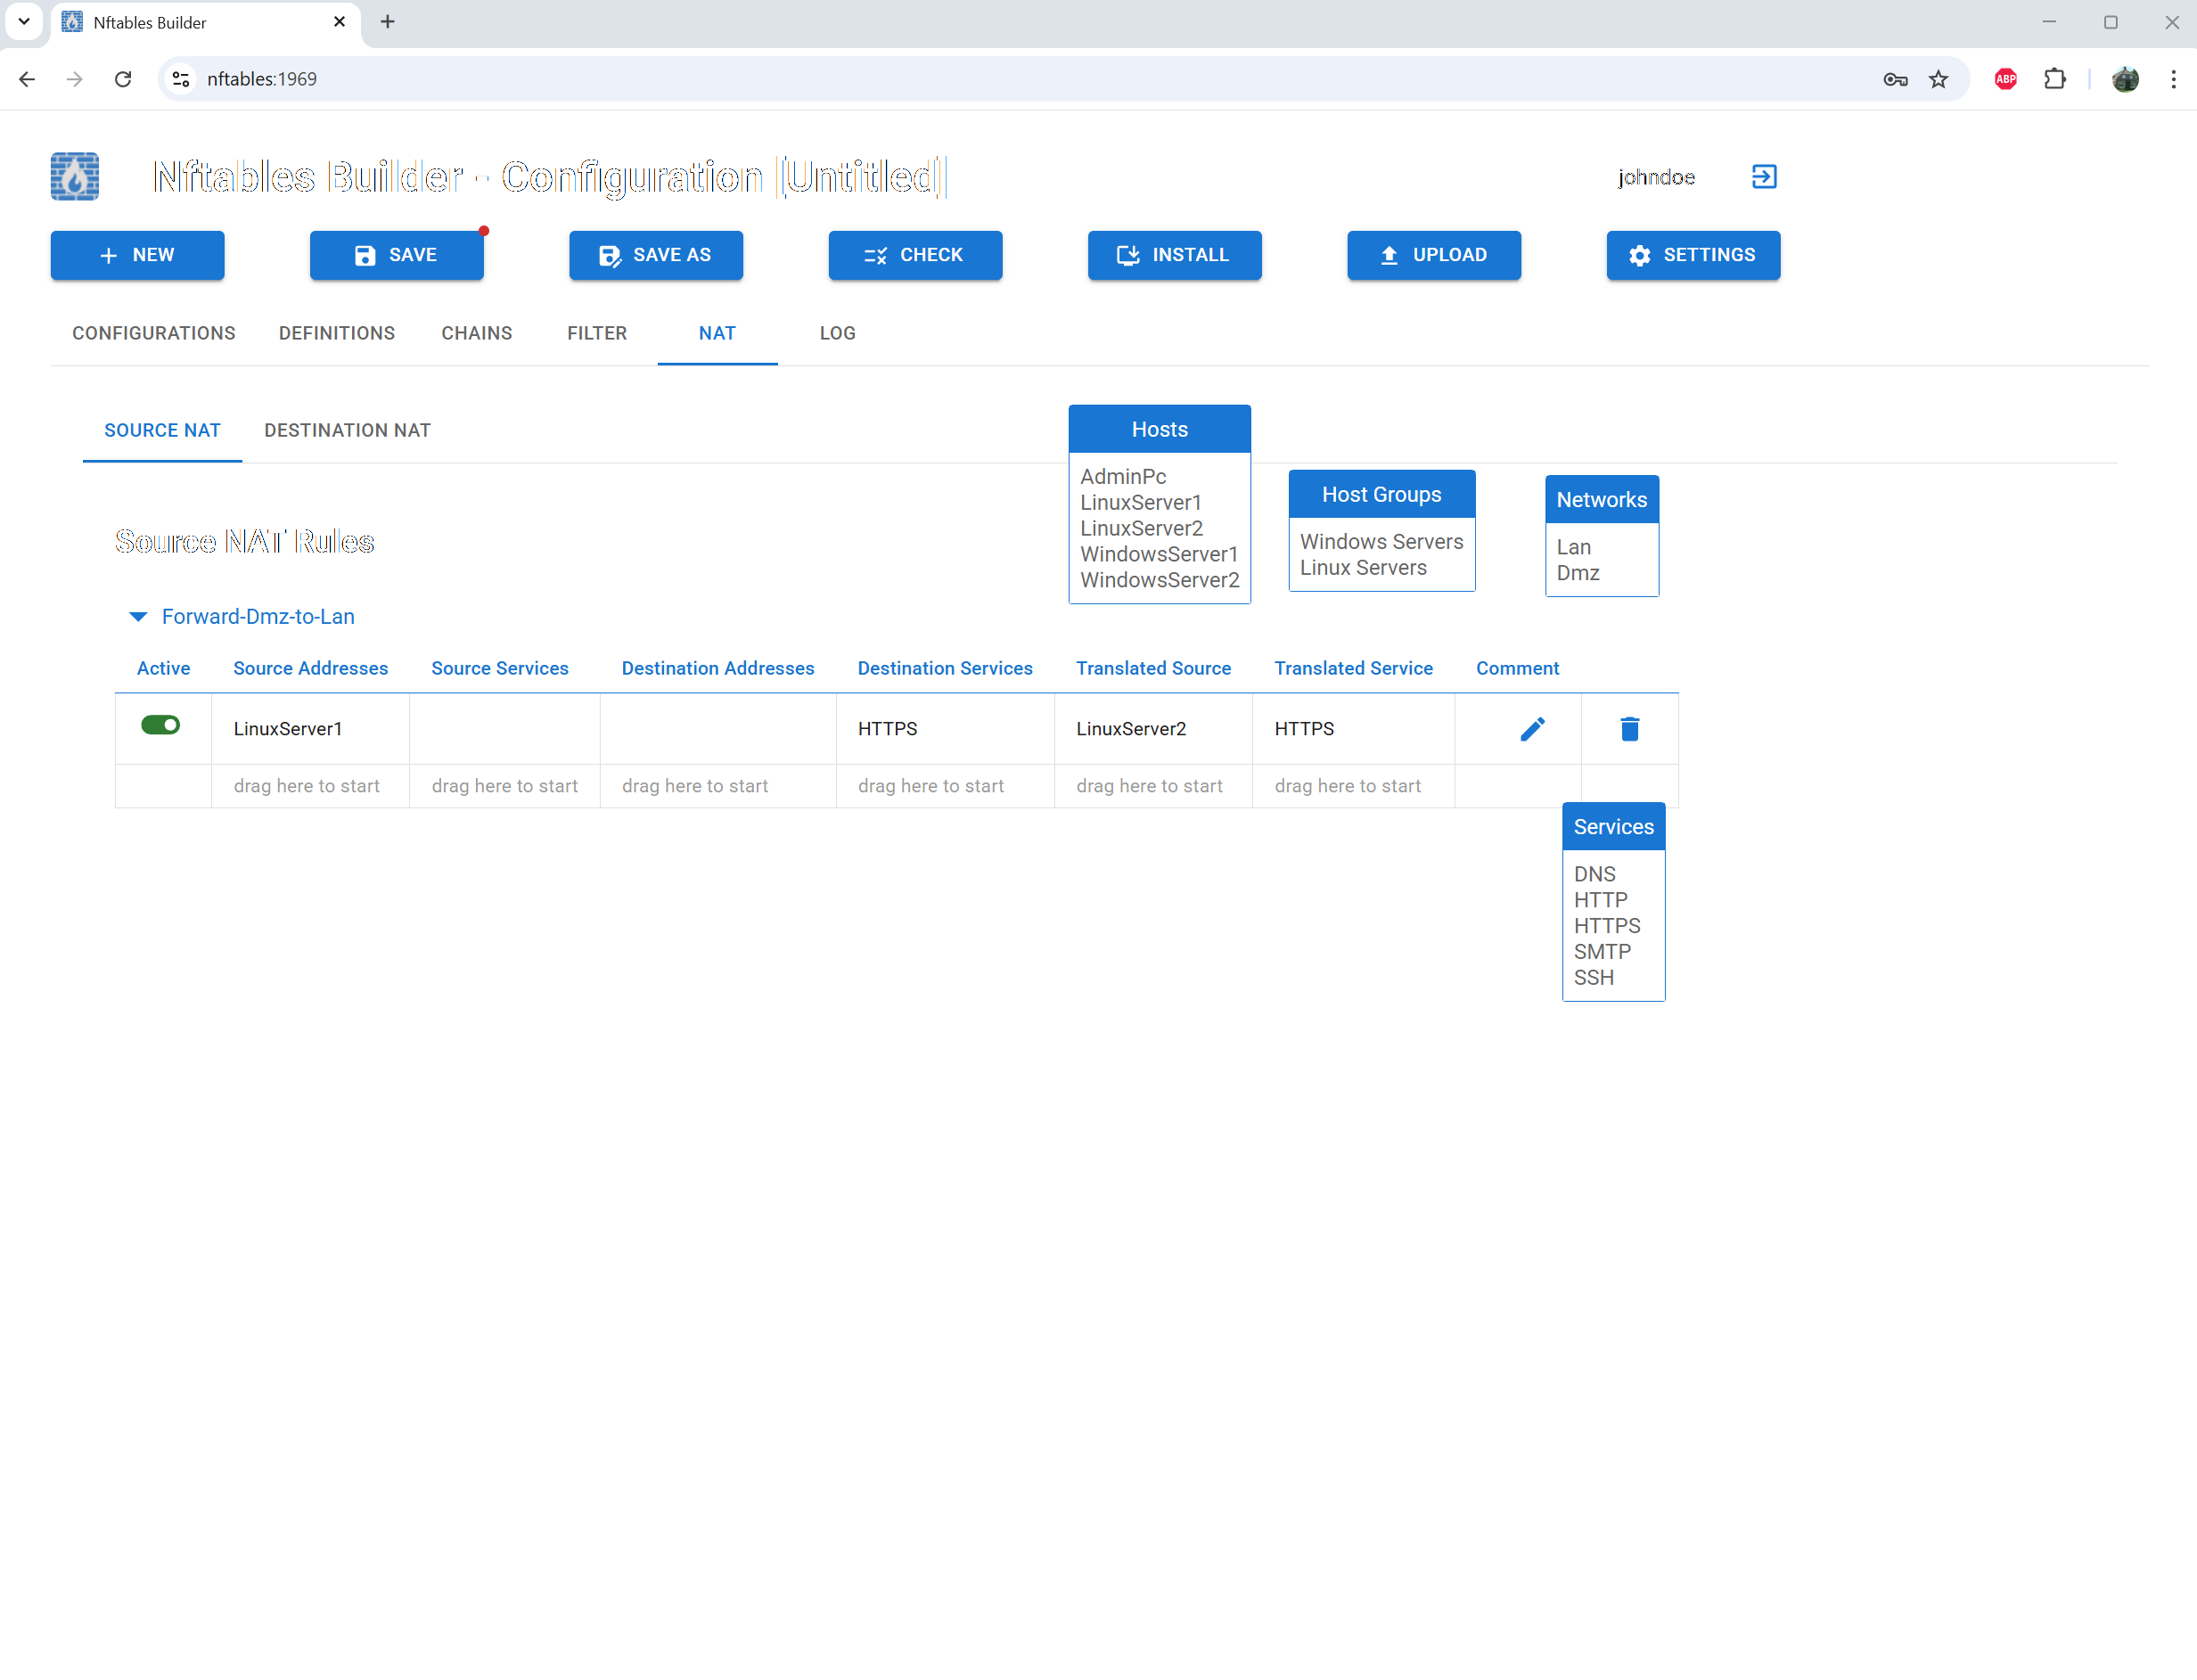The height and width of the screenshot is (1680, 2197).
Task: Reload the page with the refresh icon
Action: [x=123, y=79]
